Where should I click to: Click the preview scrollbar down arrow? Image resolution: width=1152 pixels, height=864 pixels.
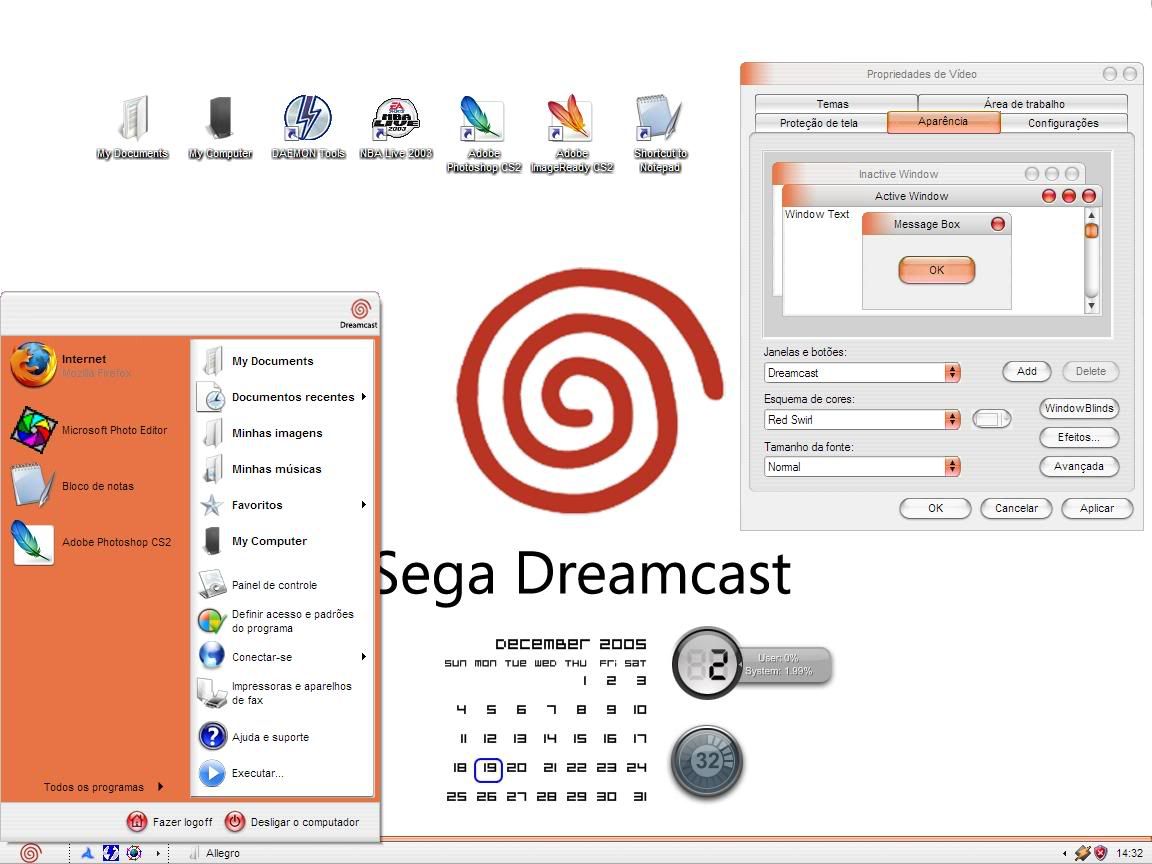[x=1092, y=306]
